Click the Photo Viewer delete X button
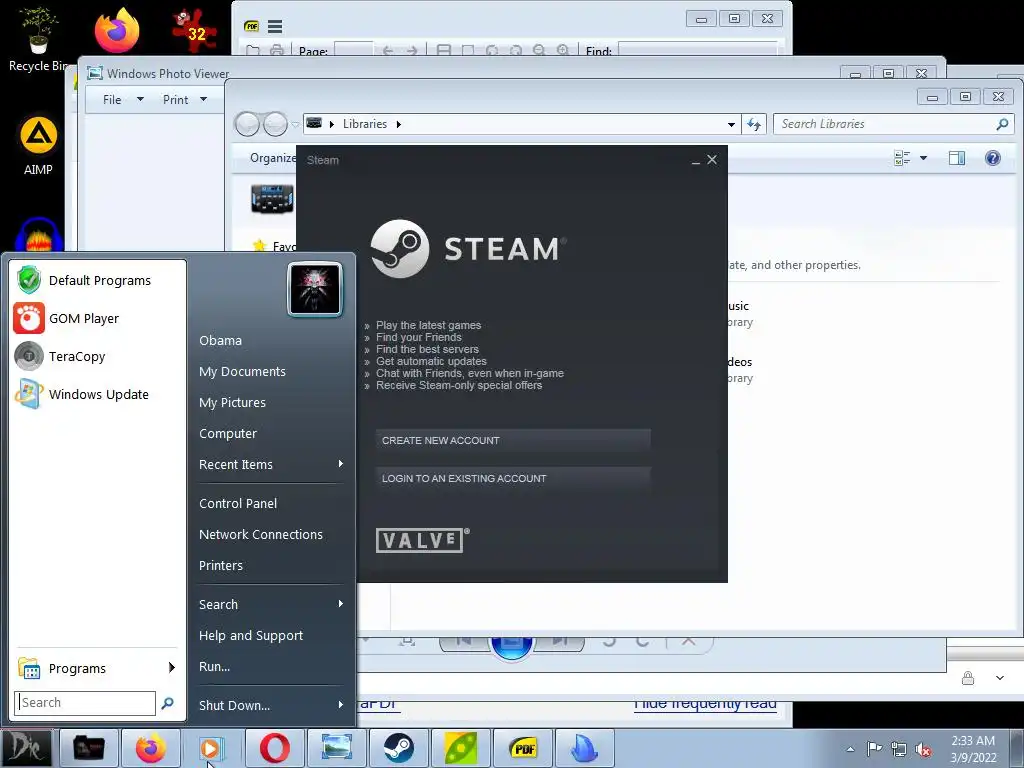Image resolution: width=1024 pixels, height=768 pixels. coord(688,641)
